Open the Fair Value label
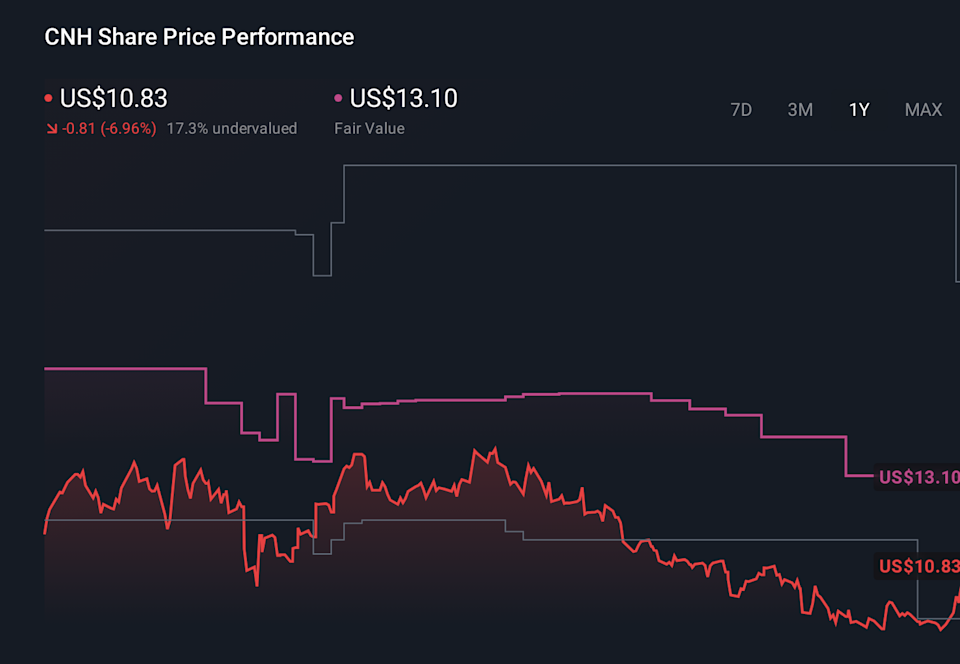This screenshot has width=960, height=664. pyautogui.click(x=369, y=129)
